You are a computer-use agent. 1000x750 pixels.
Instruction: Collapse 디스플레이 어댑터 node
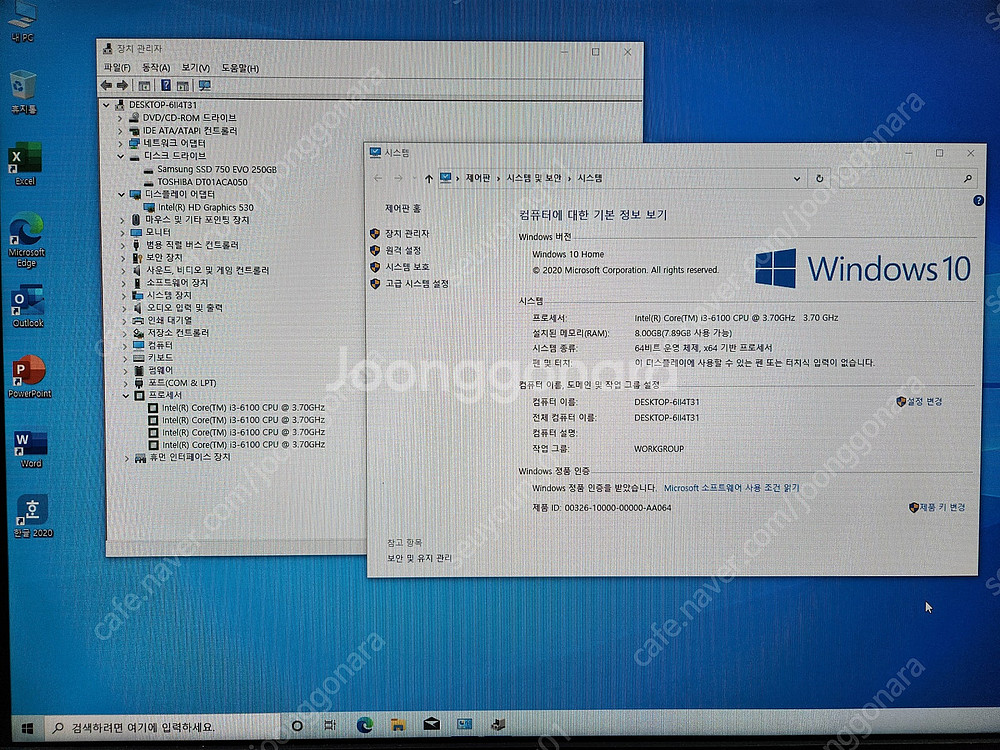121,195
